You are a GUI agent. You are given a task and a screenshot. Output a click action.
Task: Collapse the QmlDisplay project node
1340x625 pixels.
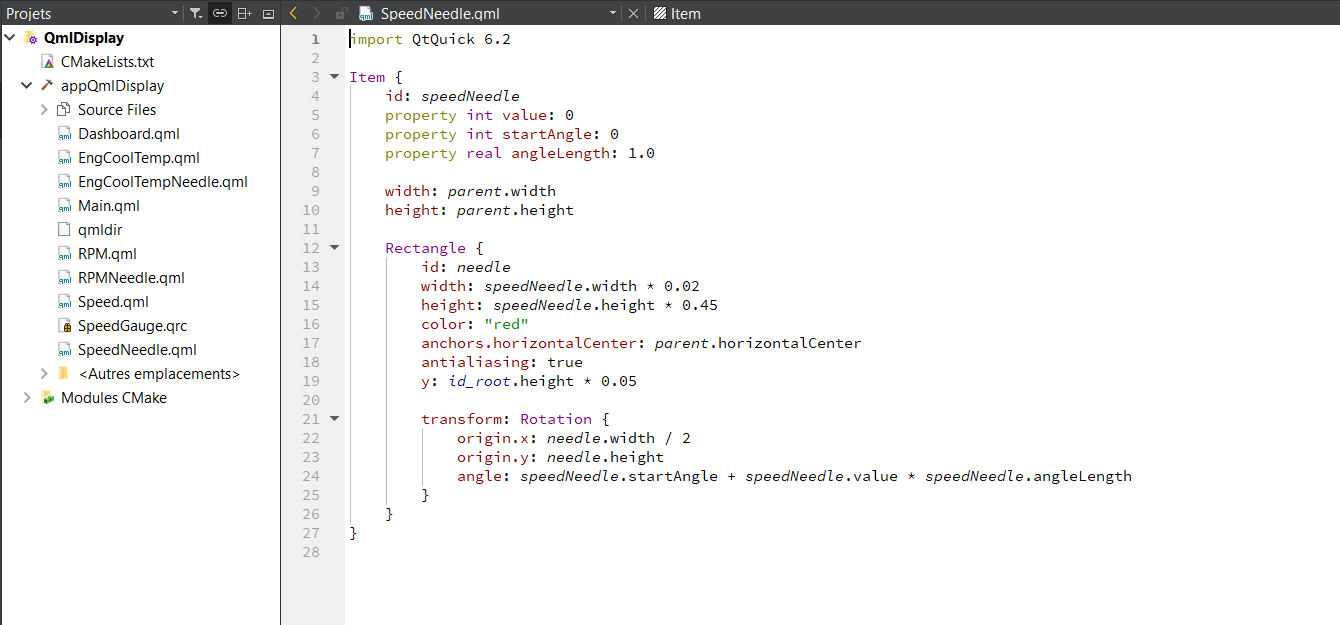tap(10, 38)
